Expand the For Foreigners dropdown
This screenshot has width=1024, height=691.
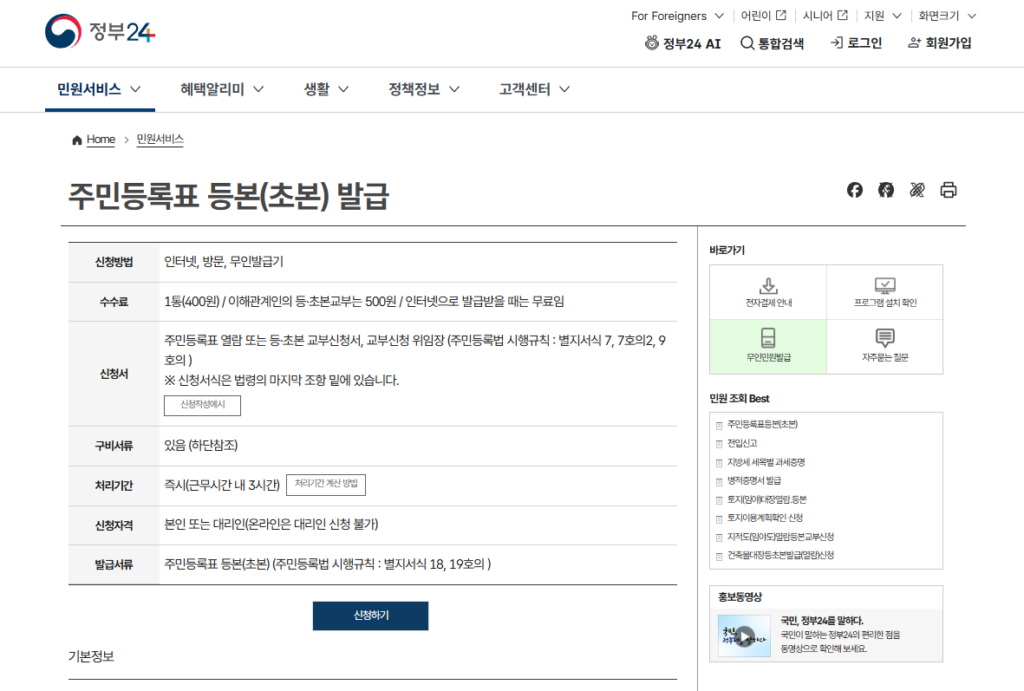(x=677, y=15)
